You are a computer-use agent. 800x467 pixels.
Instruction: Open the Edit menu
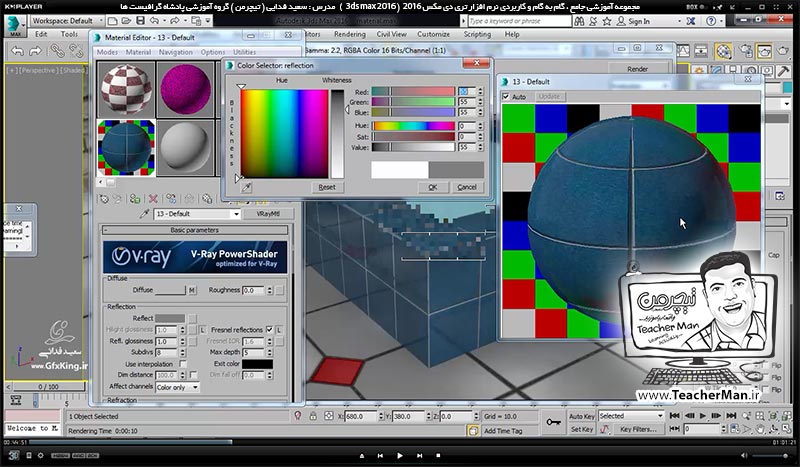41,34
